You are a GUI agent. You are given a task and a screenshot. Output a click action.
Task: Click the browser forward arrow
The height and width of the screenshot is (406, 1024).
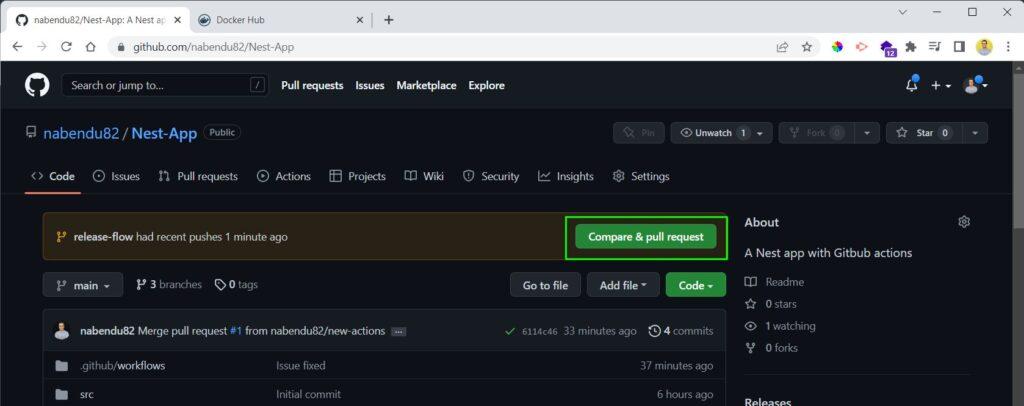coord(42,47)
